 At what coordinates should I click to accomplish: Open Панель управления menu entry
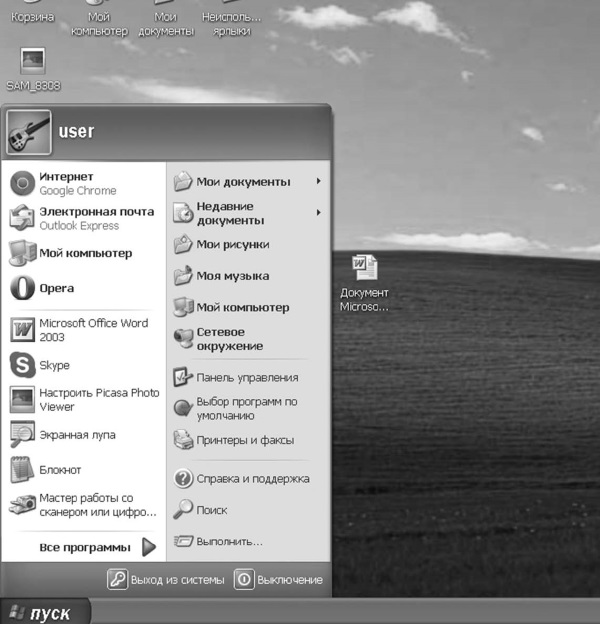click(246, 377)
